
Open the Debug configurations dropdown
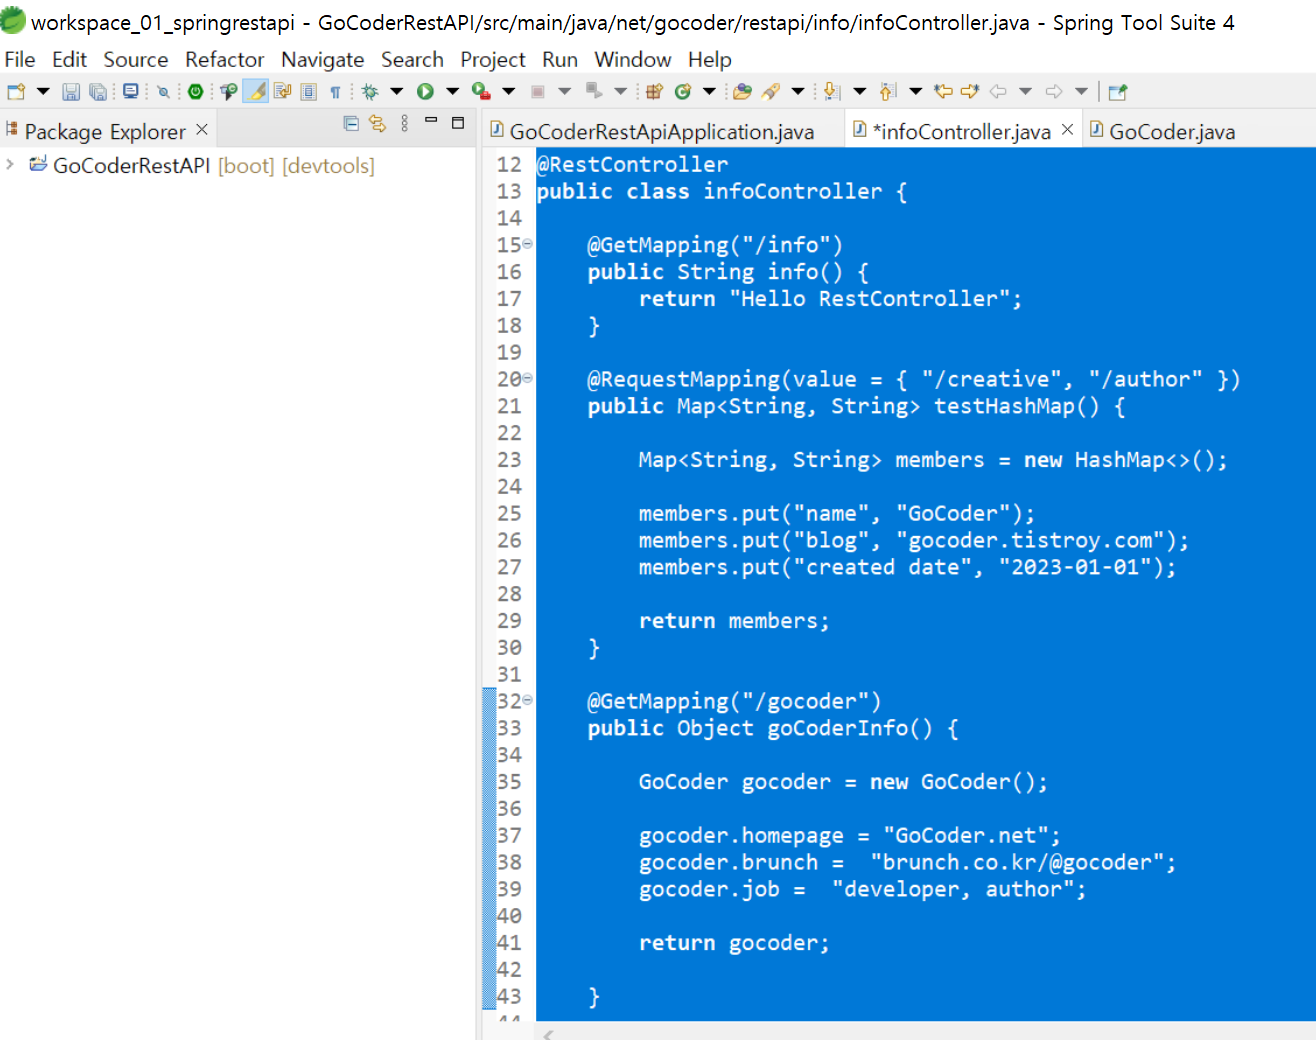tap(397, 92)
